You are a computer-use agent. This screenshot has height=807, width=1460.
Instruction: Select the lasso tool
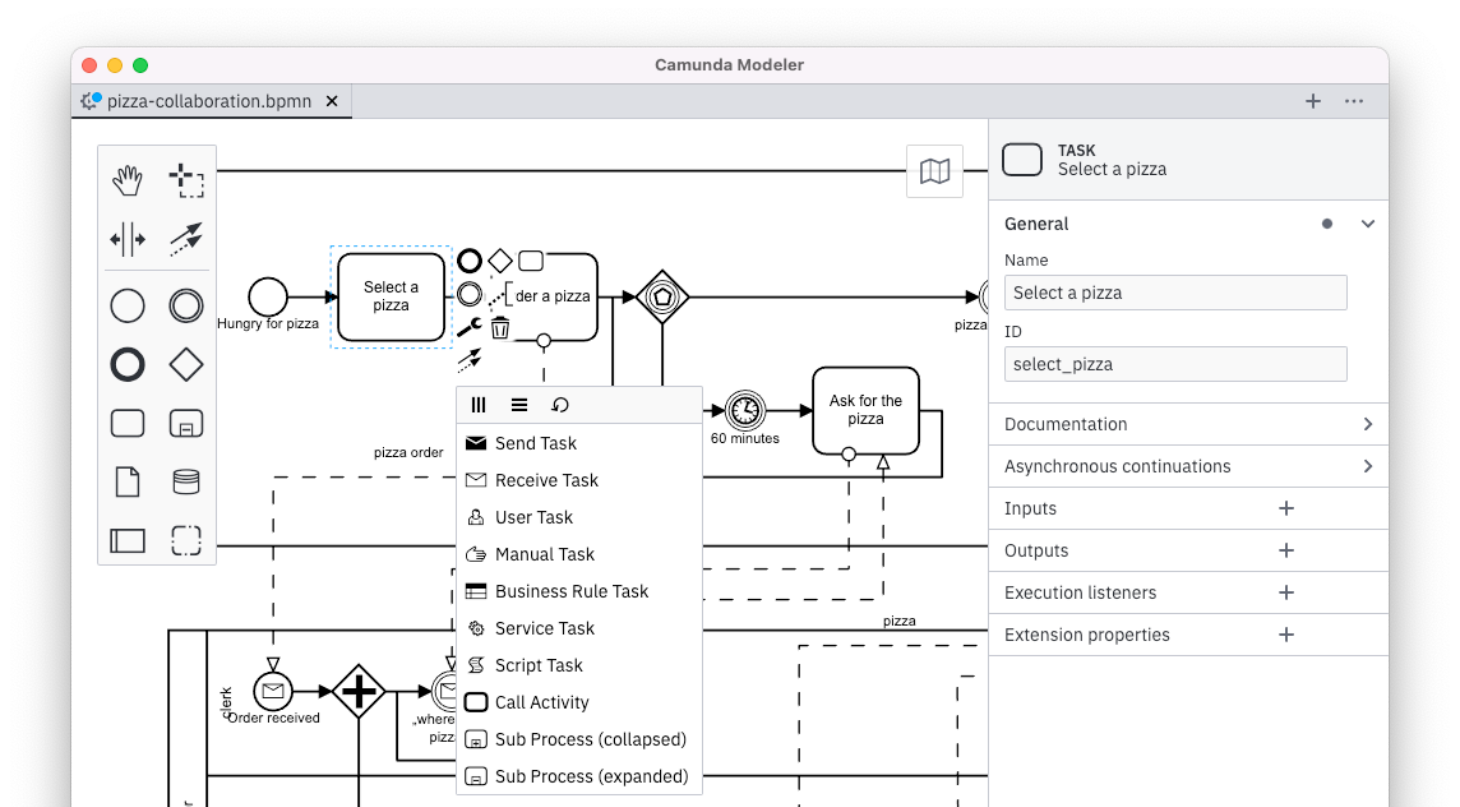[186, 181]
